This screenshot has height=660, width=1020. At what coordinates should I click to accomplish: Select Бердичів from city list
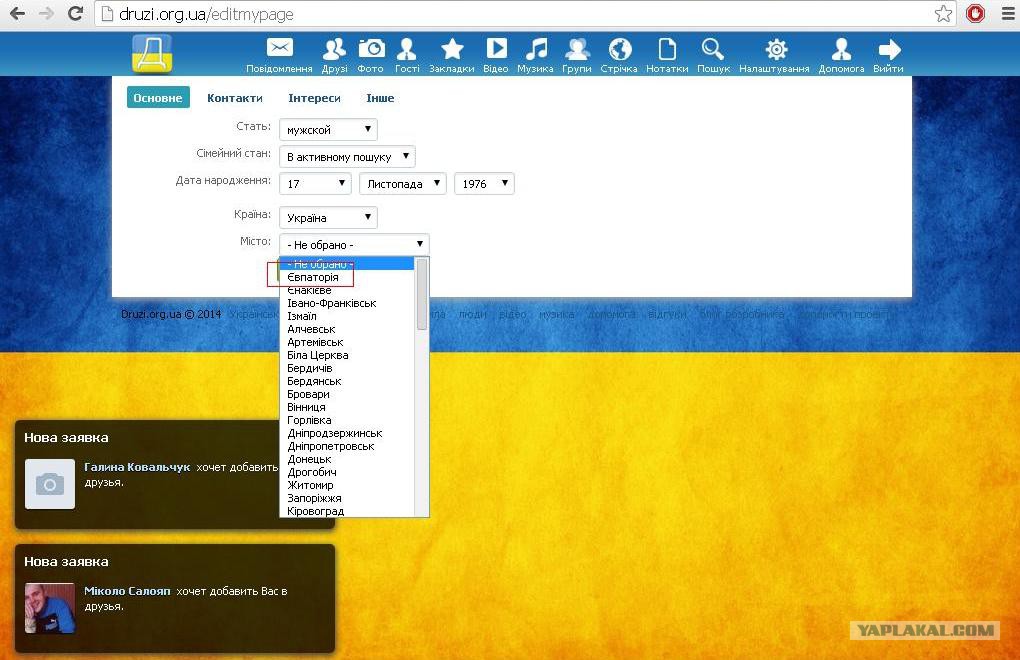[x=347, y=368]
